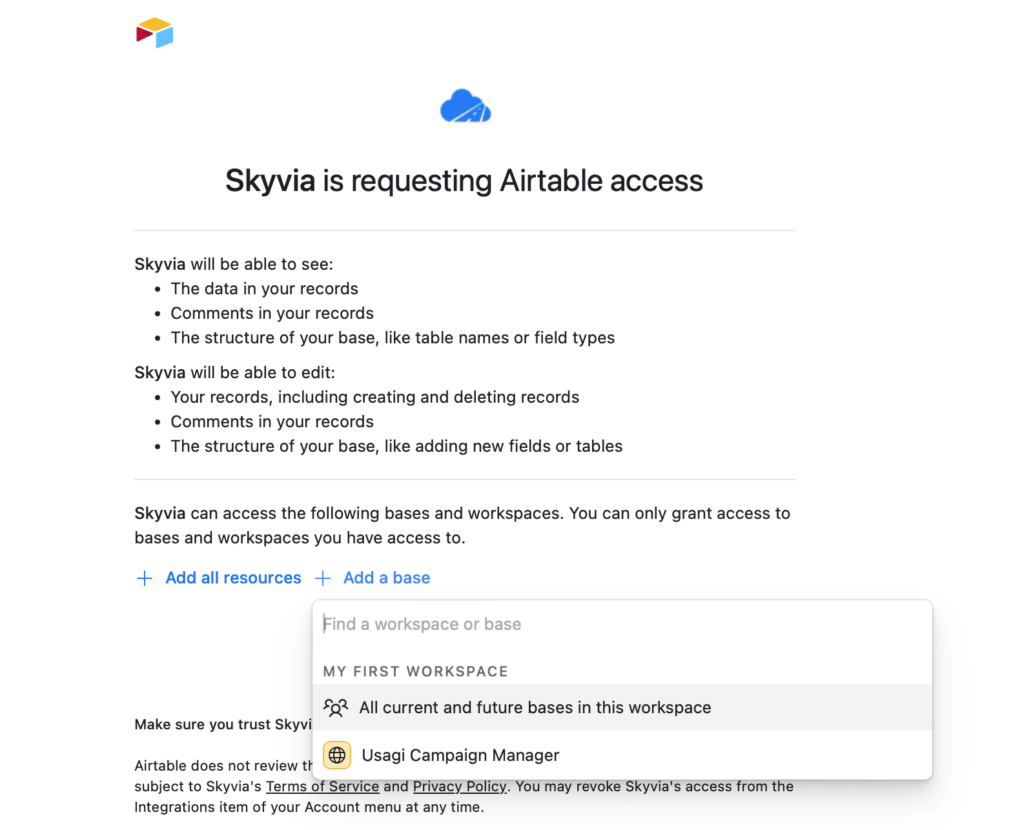Select All current and future bases in this workspace
1024x830 pixels.
point(535,708)
